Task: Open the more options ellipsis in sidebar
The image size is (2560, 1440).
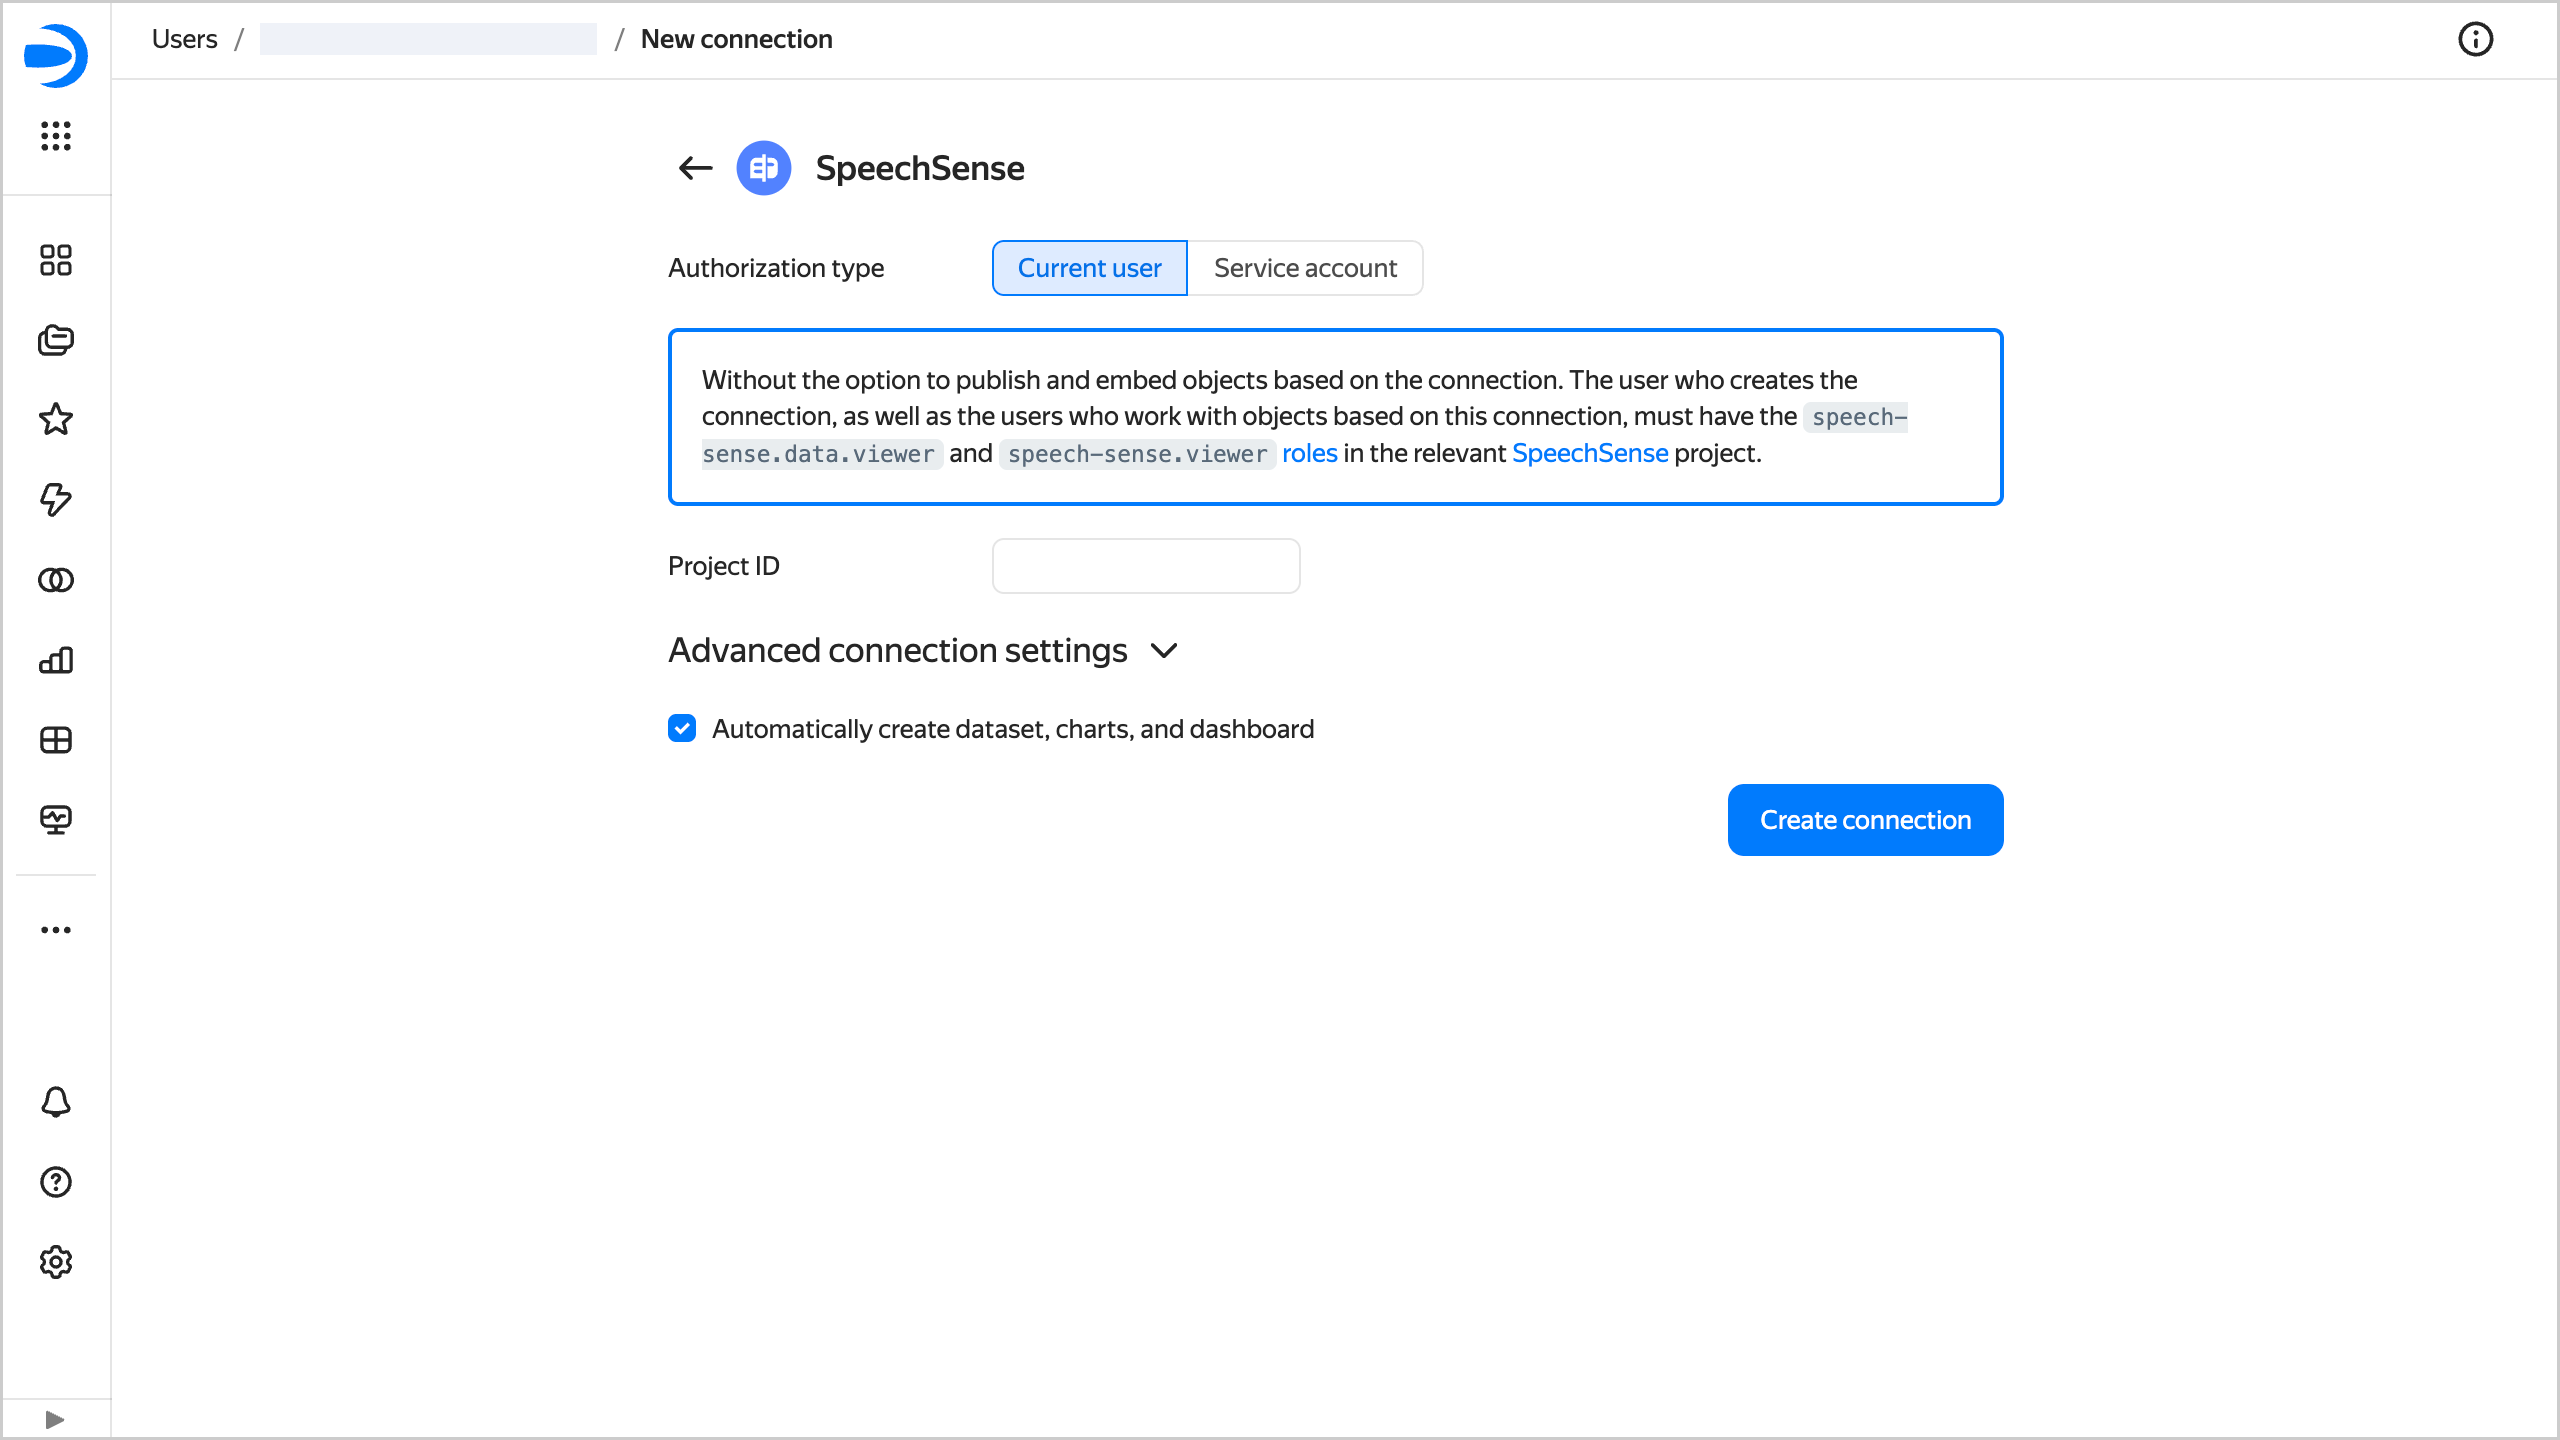Action: [x=56, y=930]
